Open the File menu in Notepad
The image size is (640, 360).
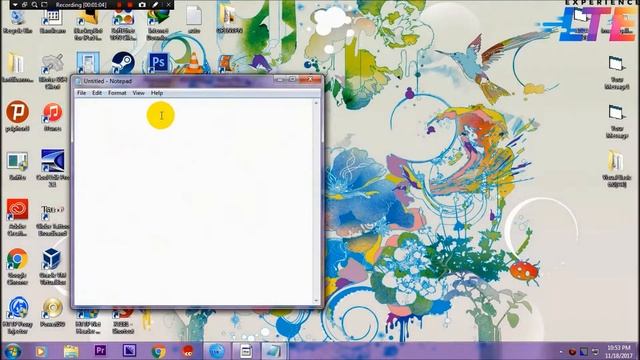coord(81,93)
